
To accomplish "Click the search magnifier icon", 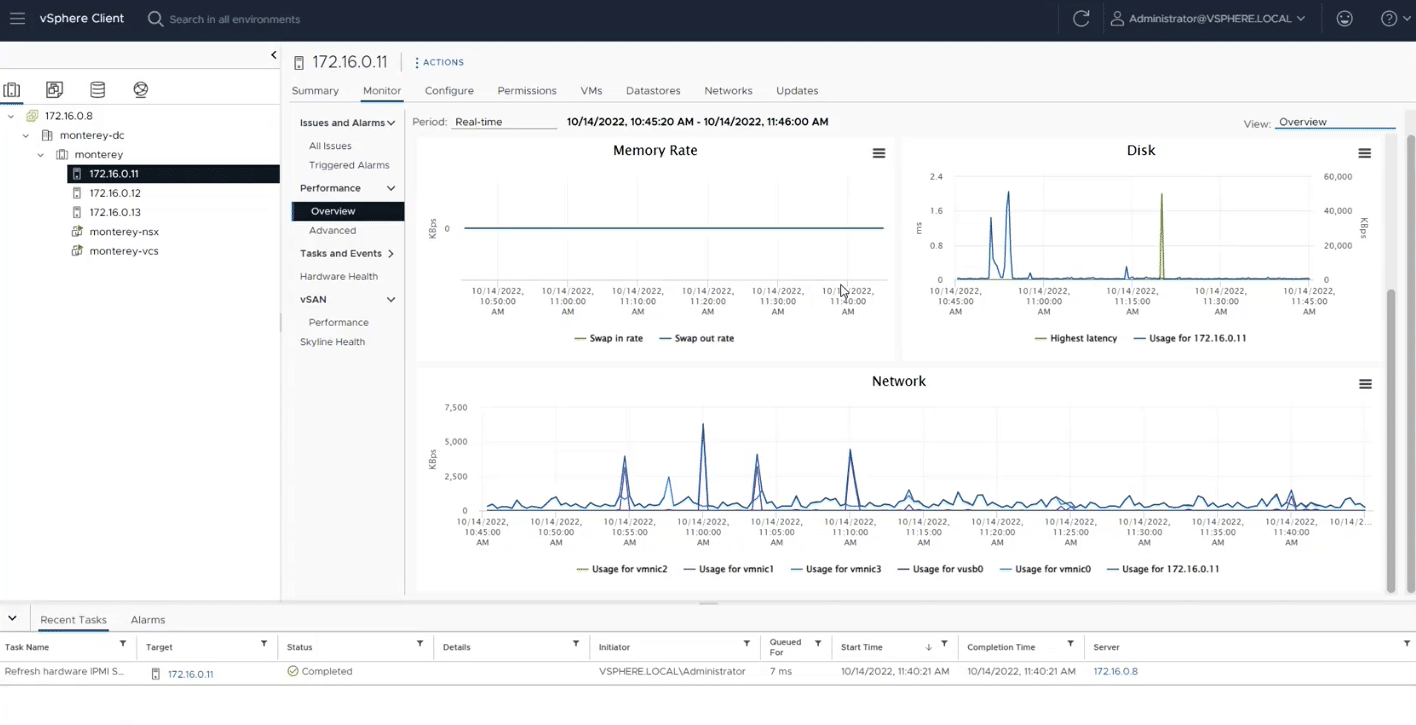I will [155, 19].
